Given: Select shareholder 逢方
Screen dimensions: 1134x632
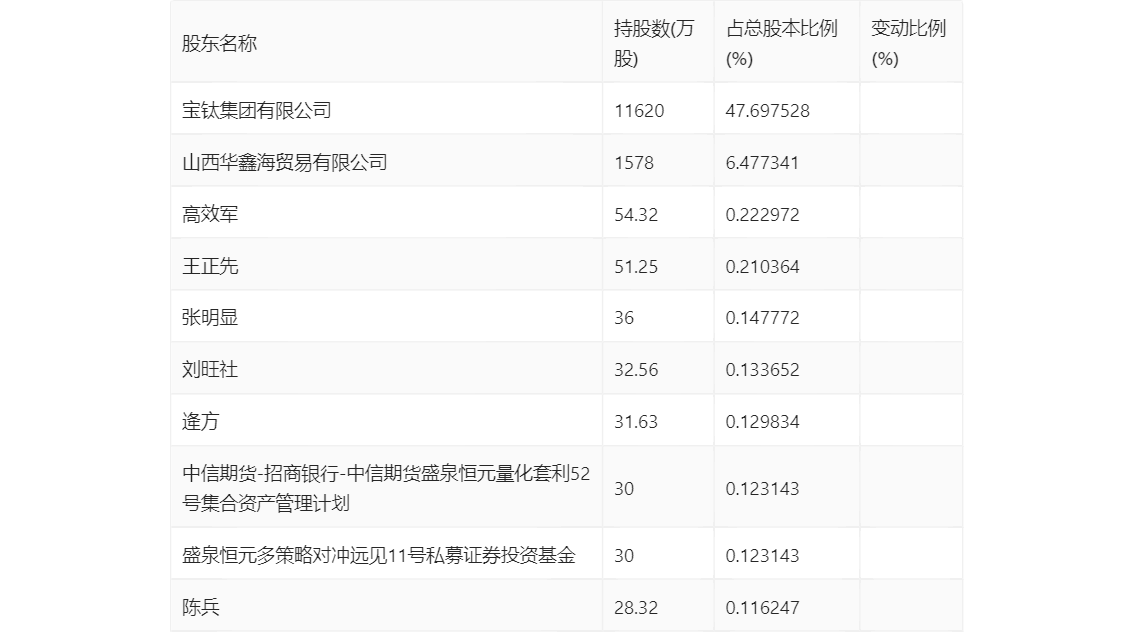Looking at the screenshot, I should pyautogui.click(x=200, y=422).
